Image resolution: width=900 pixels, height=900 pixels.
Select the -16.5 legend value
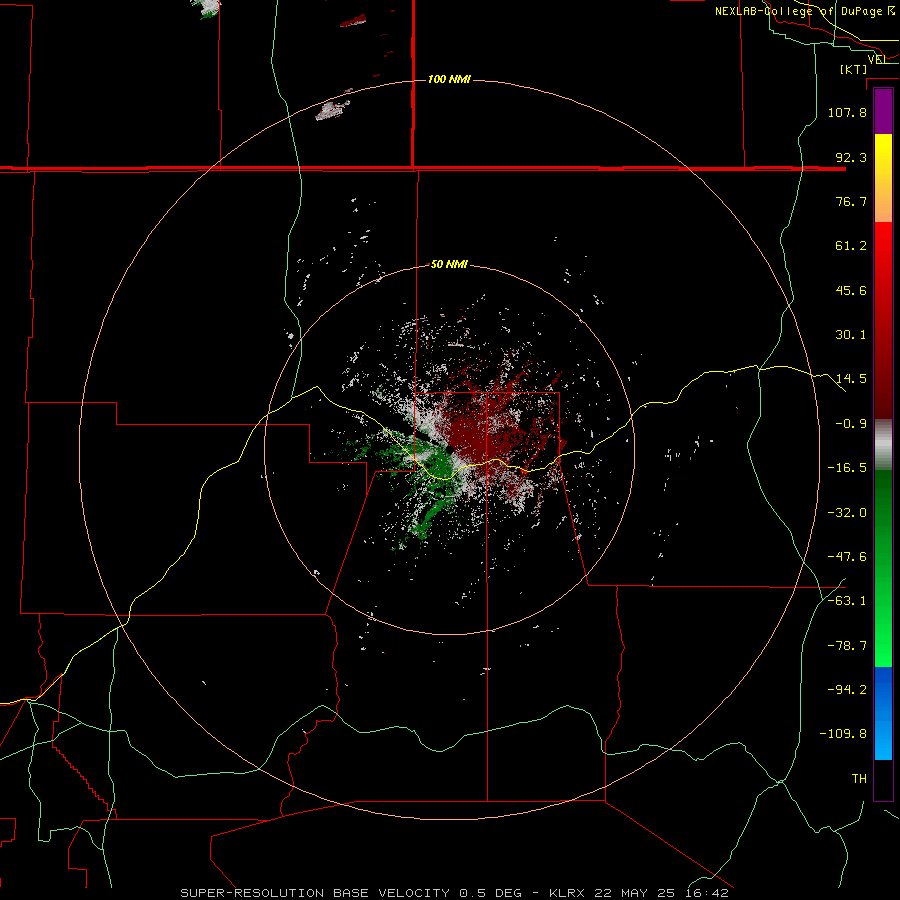pyautogui.click(x=847, y=468)
